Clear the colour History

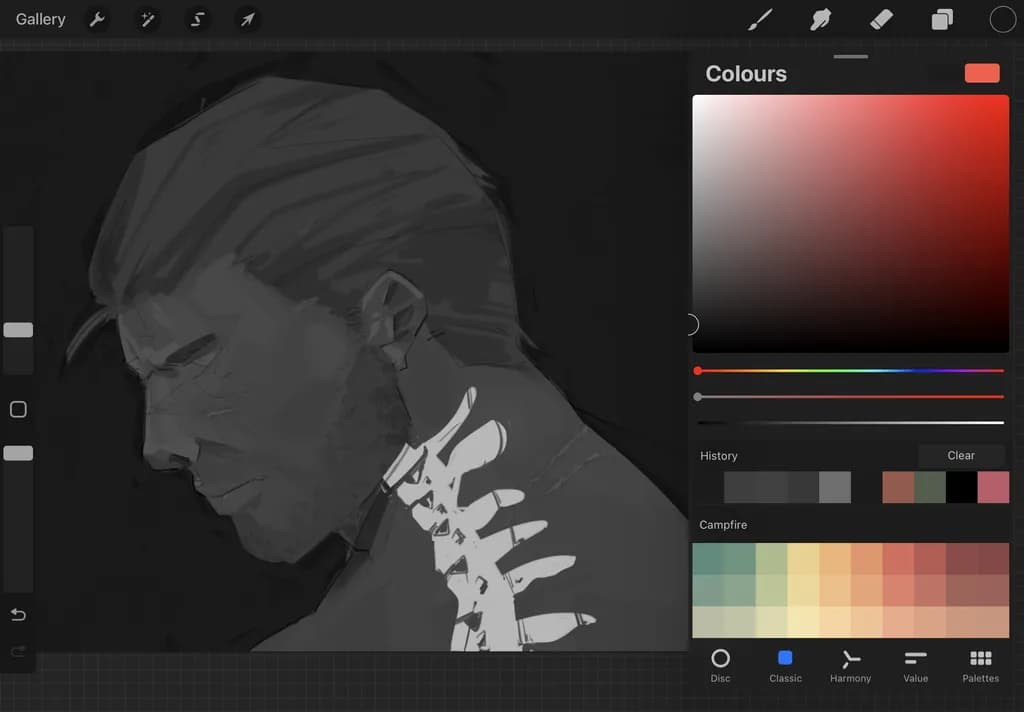(x=961, y=455)
